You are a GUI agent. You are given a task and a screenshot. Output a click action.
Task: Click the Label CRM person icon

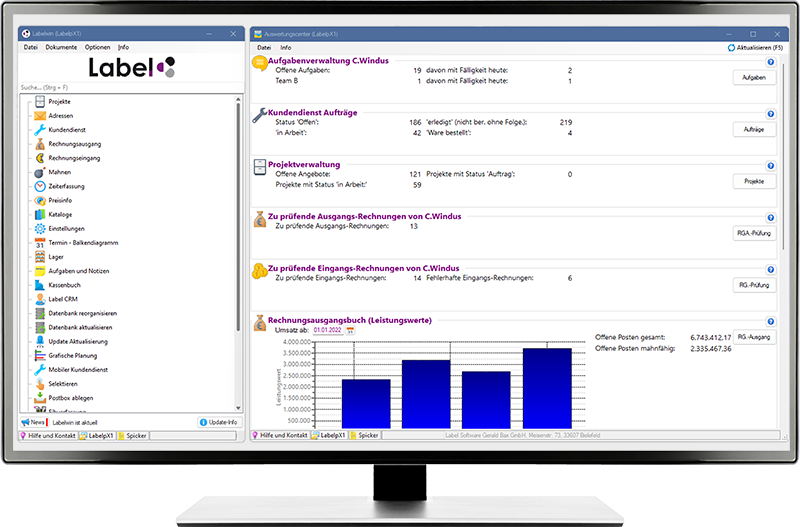pyautogui.click(x=40, y=299)
